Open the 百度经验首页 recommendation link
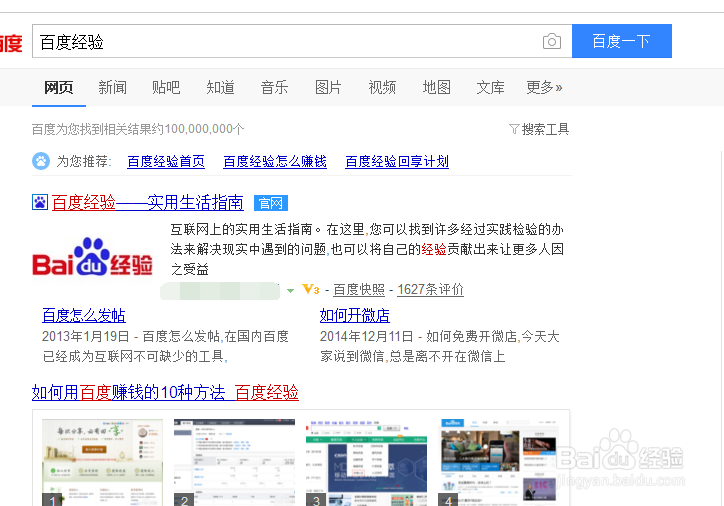724x506 pixels. (x=166, y=162)
